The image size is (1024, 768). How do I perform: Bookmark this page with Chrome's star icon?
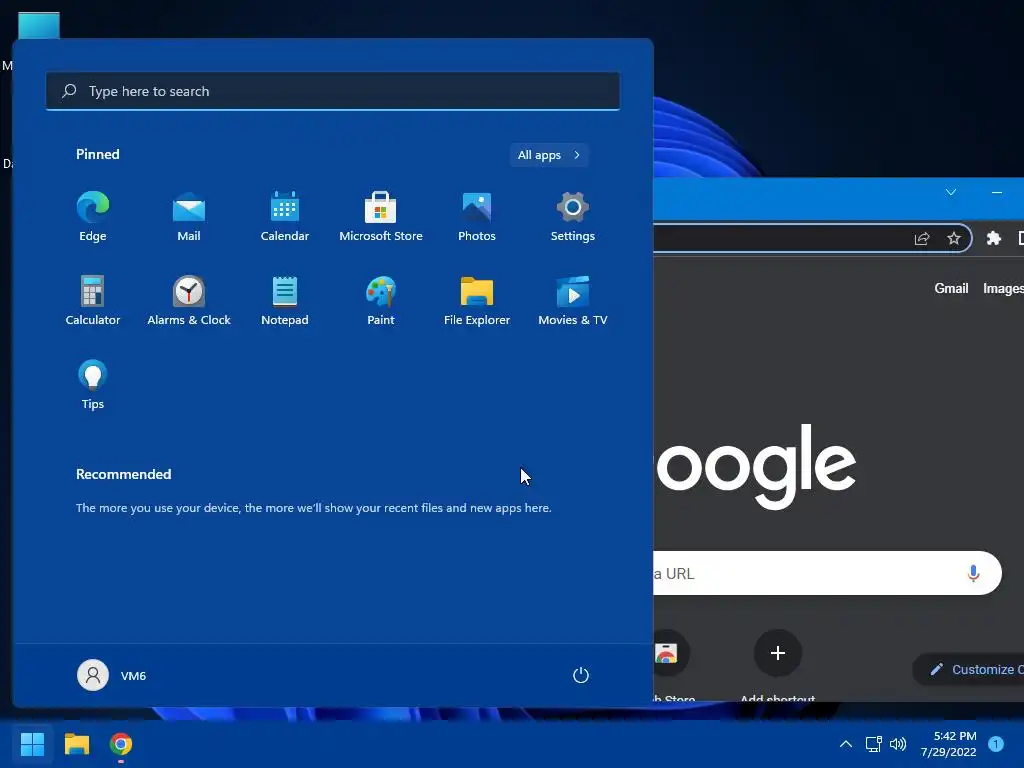point(954,238)
